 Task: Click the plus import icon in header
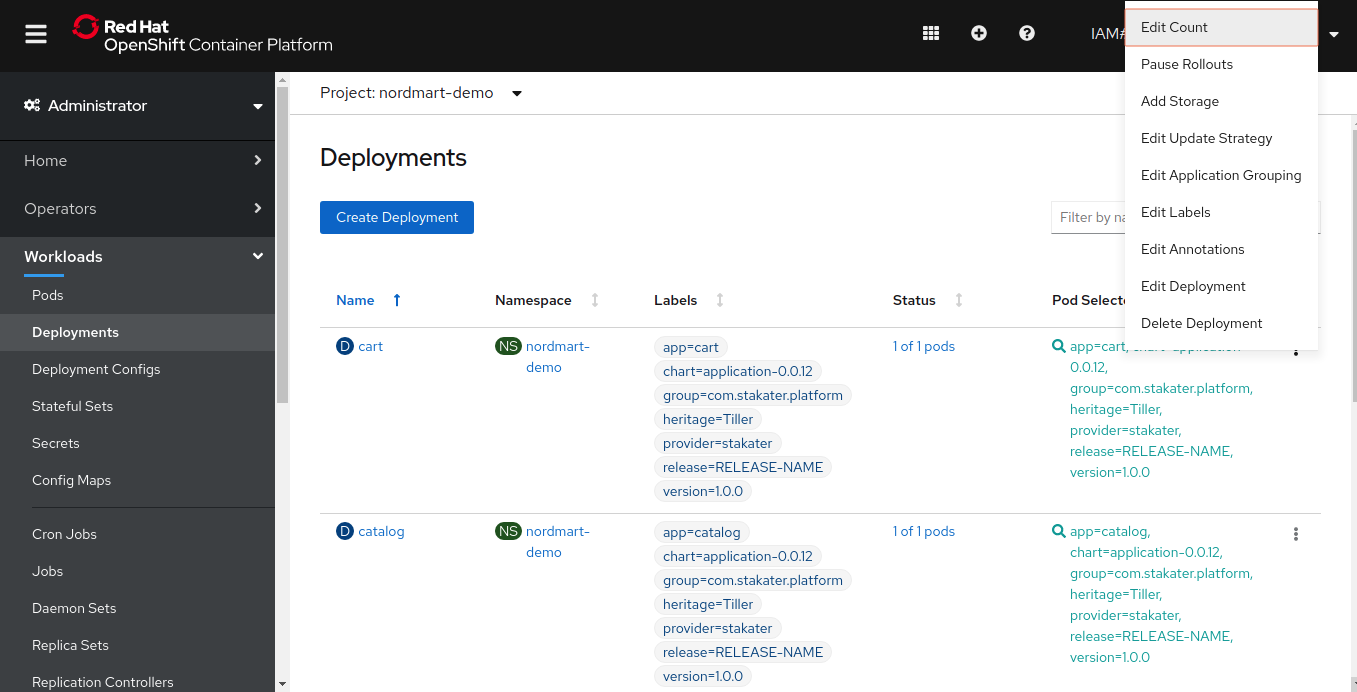tap(979, 33)
